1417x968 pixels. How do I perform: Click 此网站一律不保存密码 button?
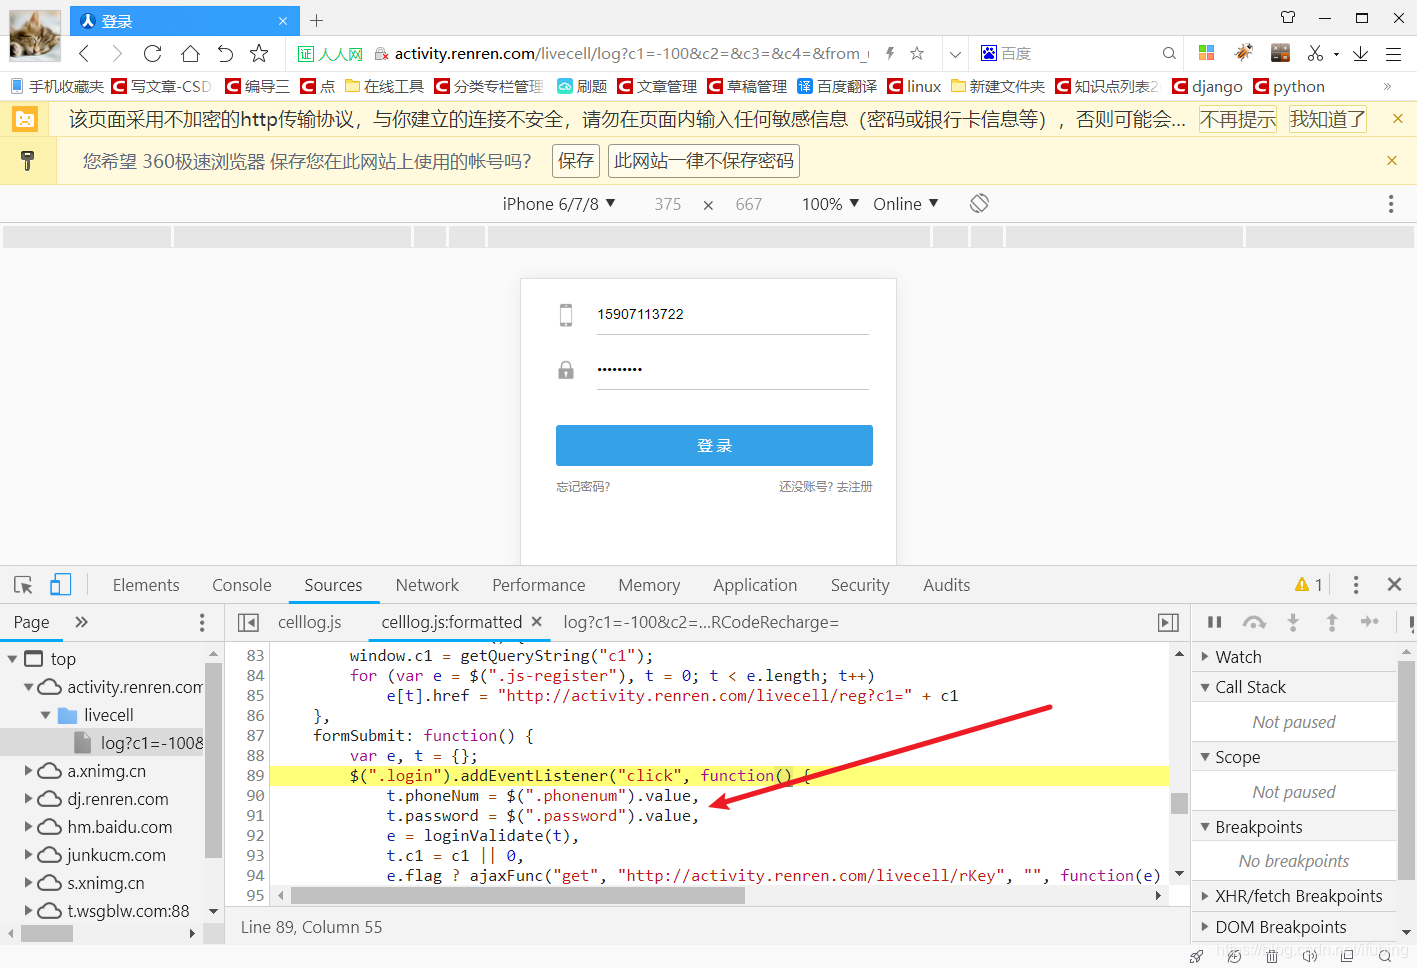point(704,161)
